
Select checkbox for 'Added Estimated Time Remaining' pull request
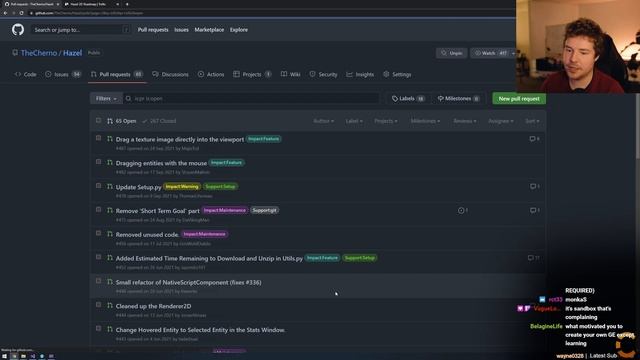coord(98,257)
